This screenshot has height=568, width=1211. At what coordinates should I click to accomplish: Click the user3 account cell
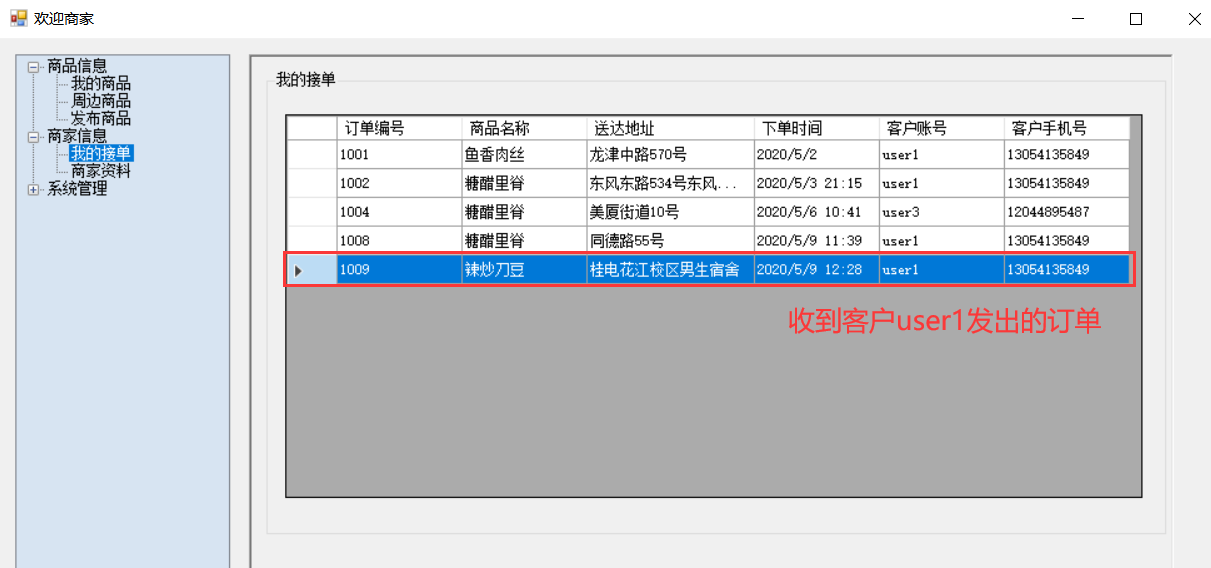941,212
